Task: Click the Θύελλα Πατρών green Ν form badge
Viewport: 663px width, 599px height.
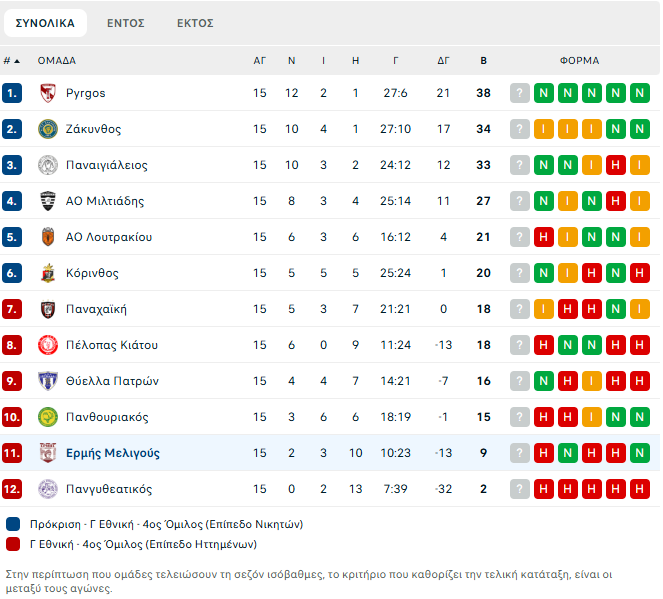Action: tap(544, 381)
